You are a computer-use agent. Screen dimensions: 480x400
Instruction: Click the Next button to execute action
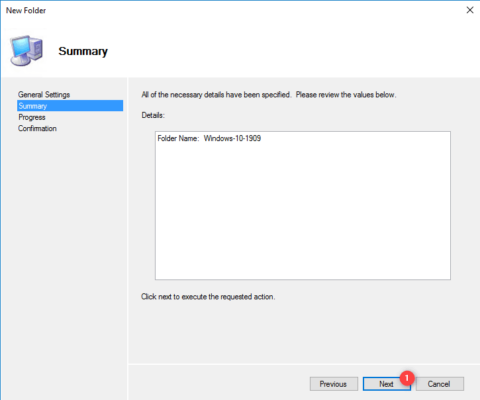coord(386,384)
